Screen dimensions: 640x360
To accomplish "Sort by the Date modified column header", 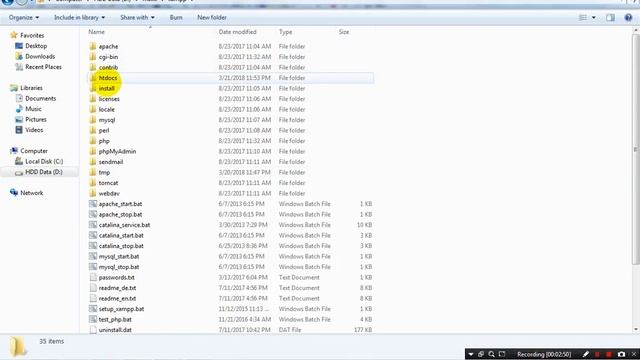I will click(238, 32).
